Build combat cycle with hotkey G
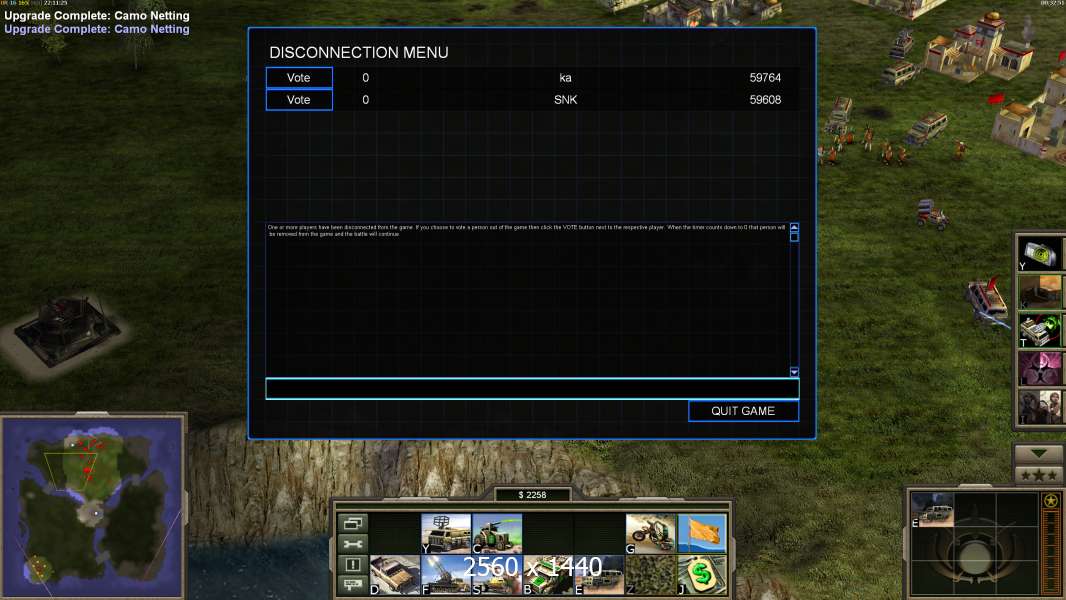1066x600 pixels. coord(651,533)
